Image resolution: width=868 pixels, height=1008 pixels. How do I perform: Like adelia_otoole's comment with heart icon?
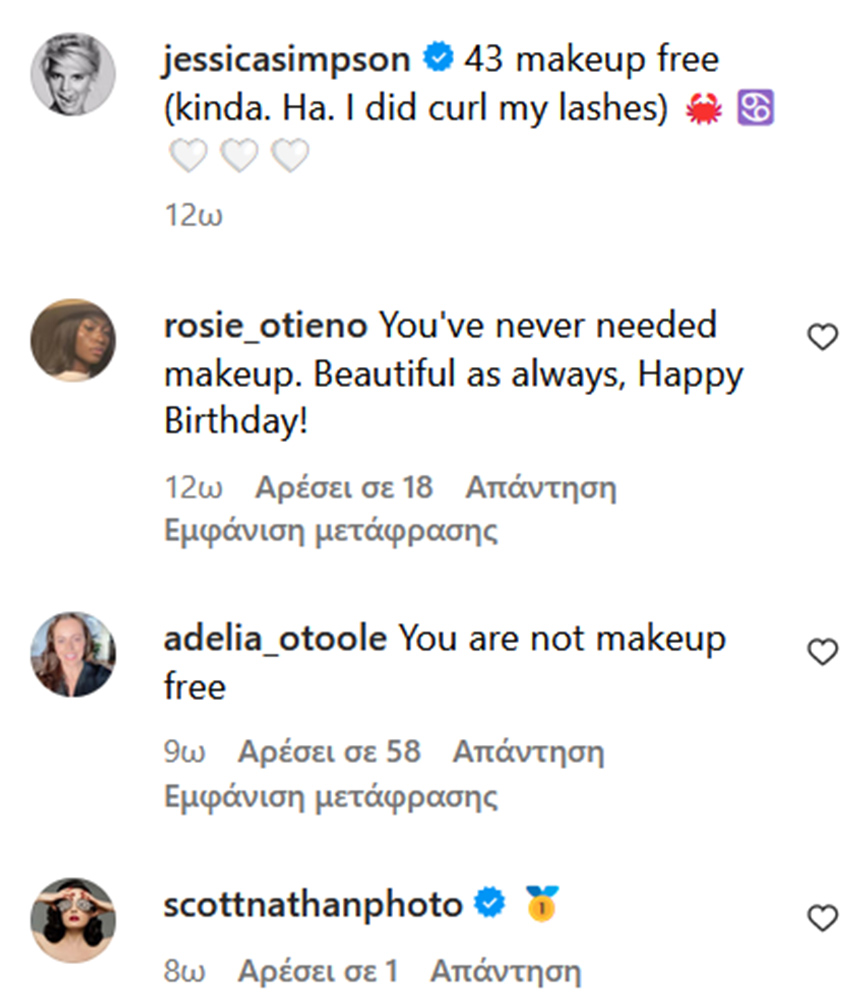coord(822,653)
